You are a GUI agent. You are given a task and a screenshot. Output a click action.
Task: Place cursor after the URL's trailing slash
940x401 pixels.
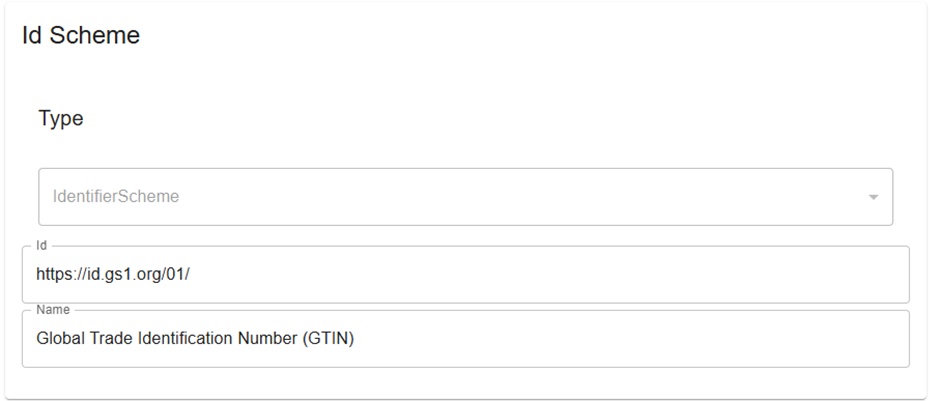pyautogui.click(x=191, y=273)
